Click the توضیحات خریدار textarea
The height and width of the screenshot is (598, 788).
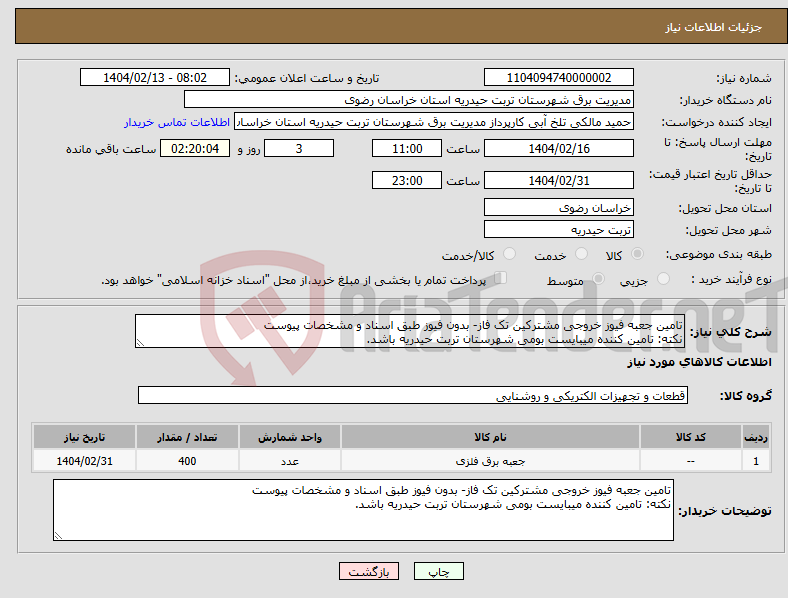363,510
